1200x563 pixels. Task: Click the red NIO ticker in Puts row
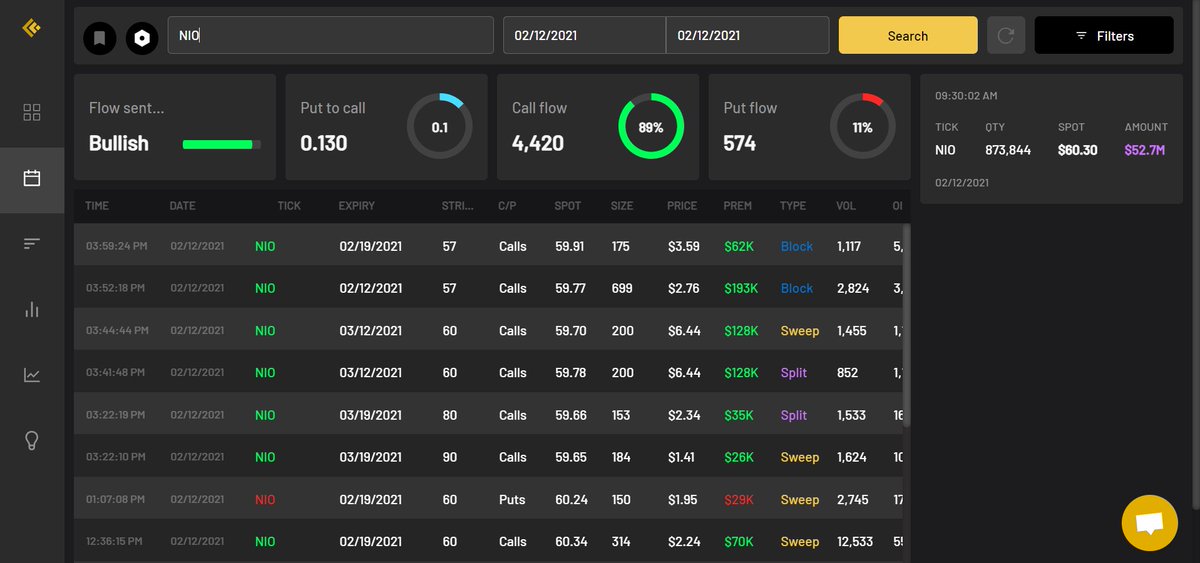click(x=265, y=499)
